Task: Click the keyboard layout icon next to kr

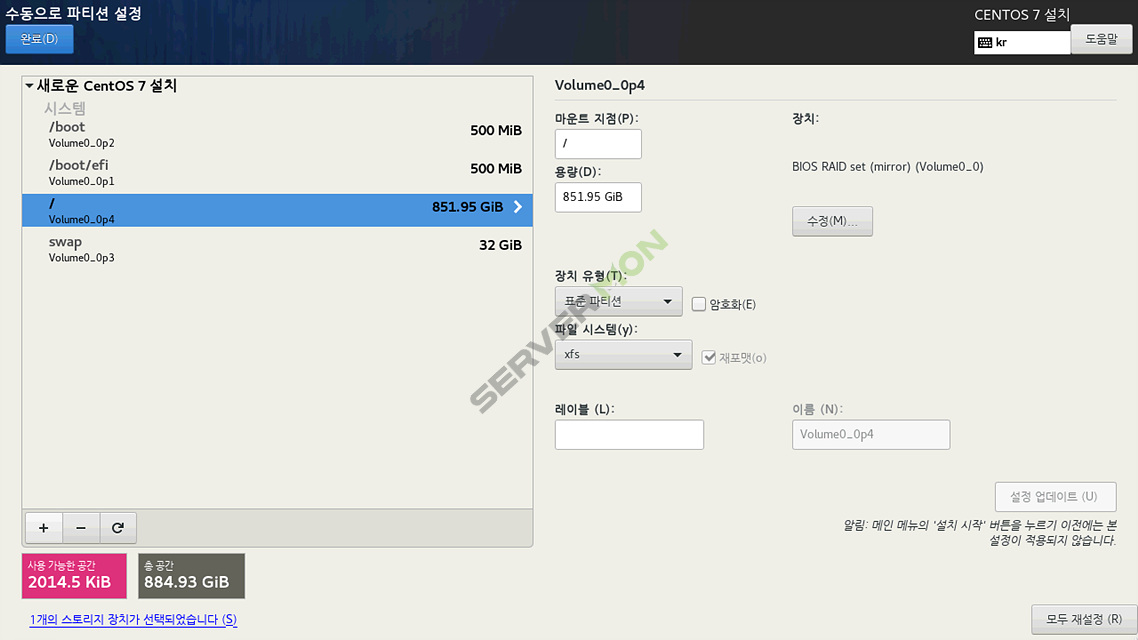Action: click(x=985, y=43)
